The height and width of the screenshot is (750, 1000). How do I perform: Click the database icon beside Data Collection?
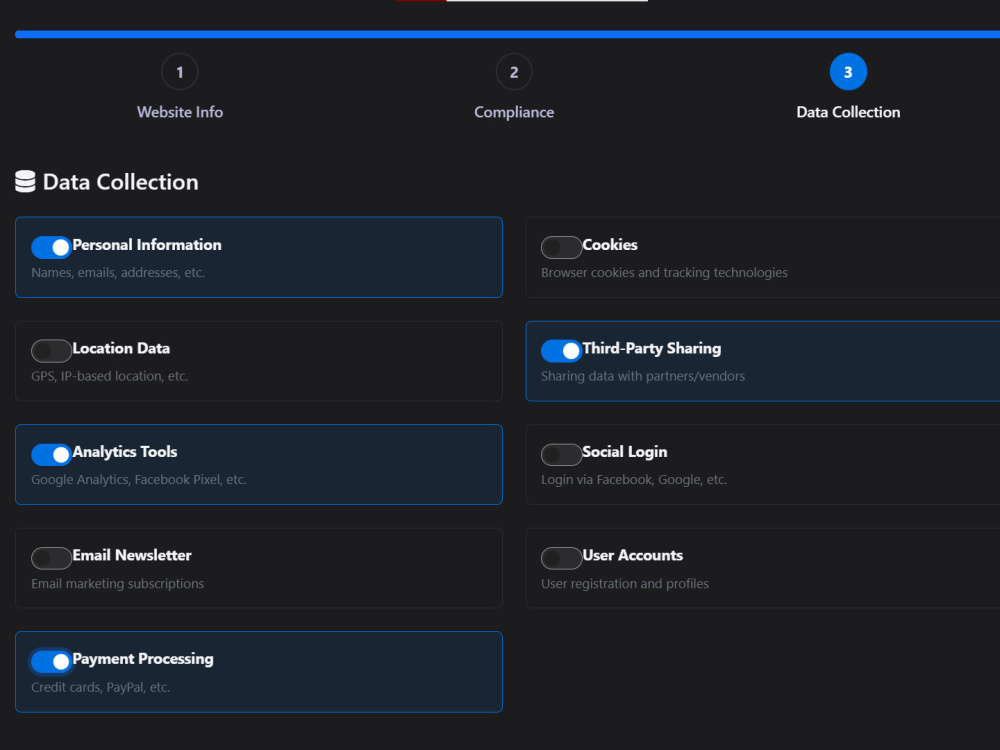(x=25, y=182)
